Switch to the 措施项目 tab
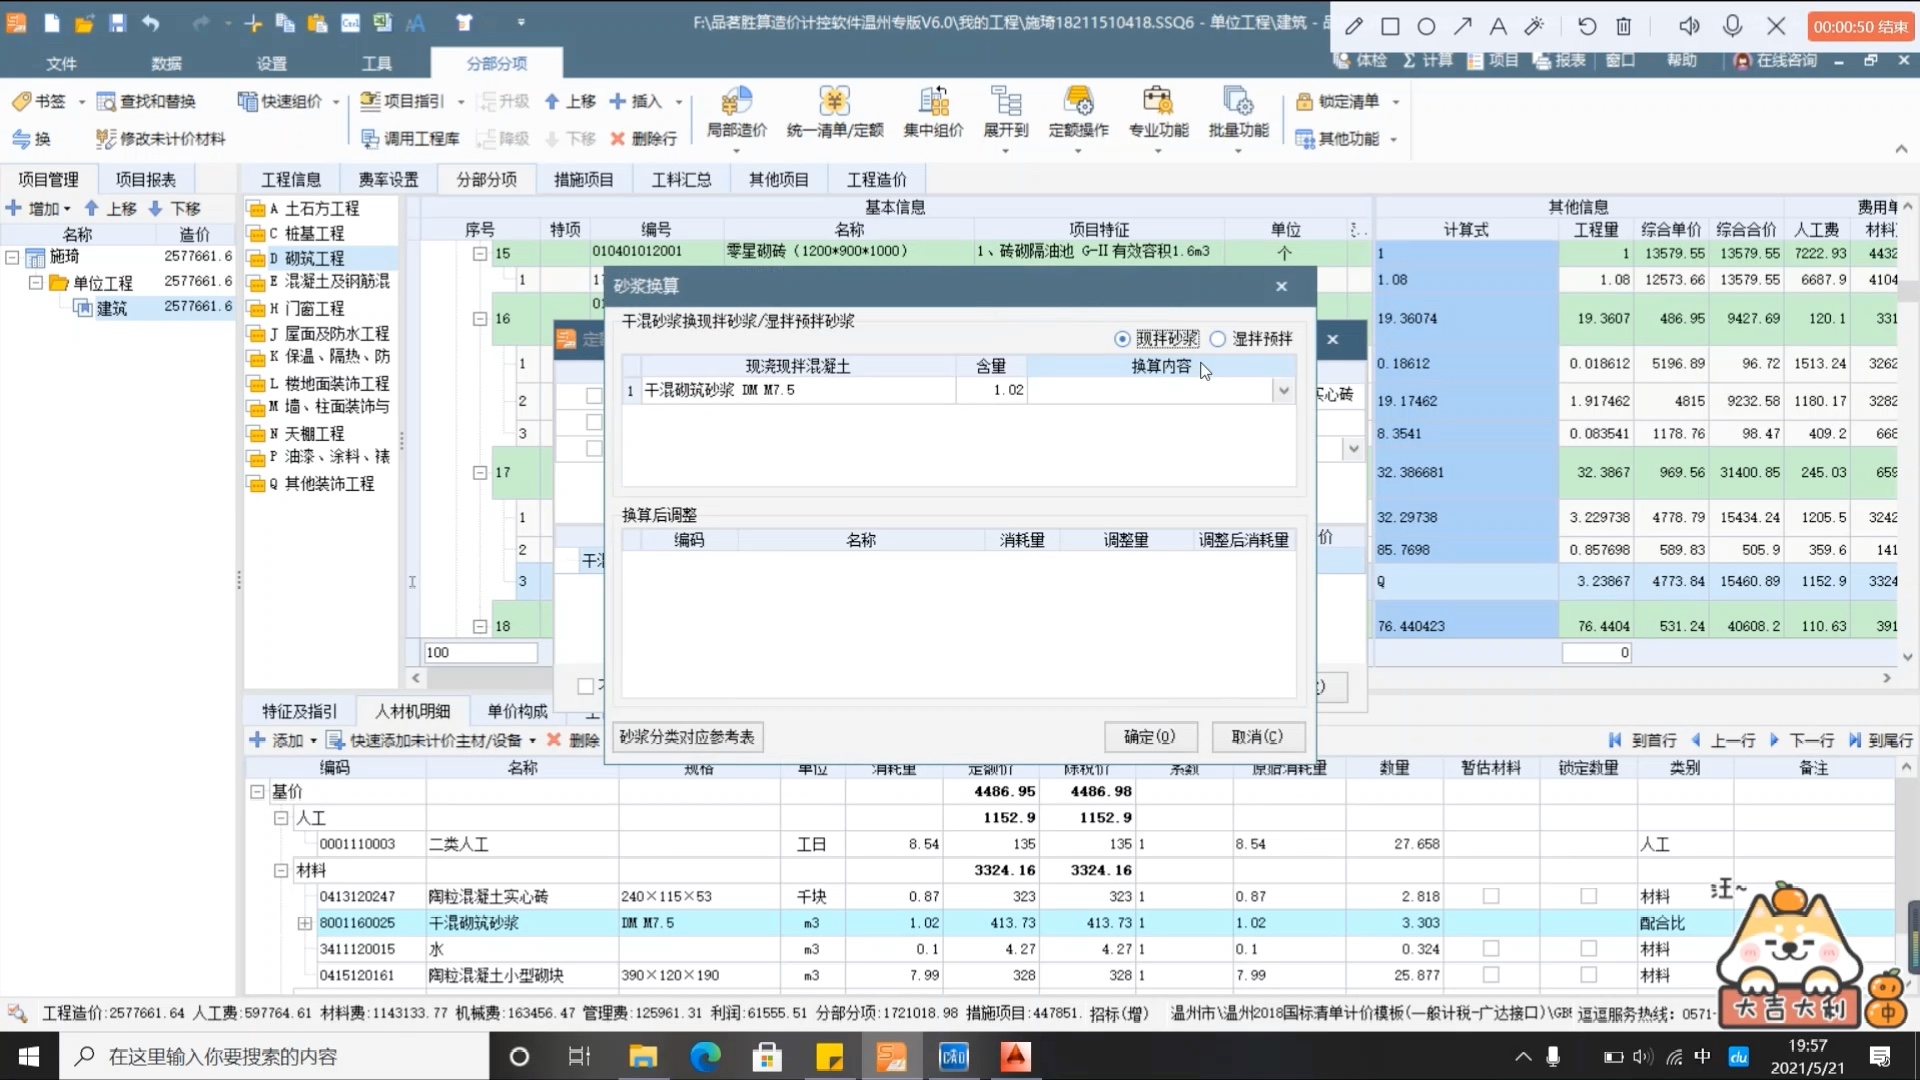Image resolution: width=1920 pixels, height=1080 pixels. [x=584, y=179]
